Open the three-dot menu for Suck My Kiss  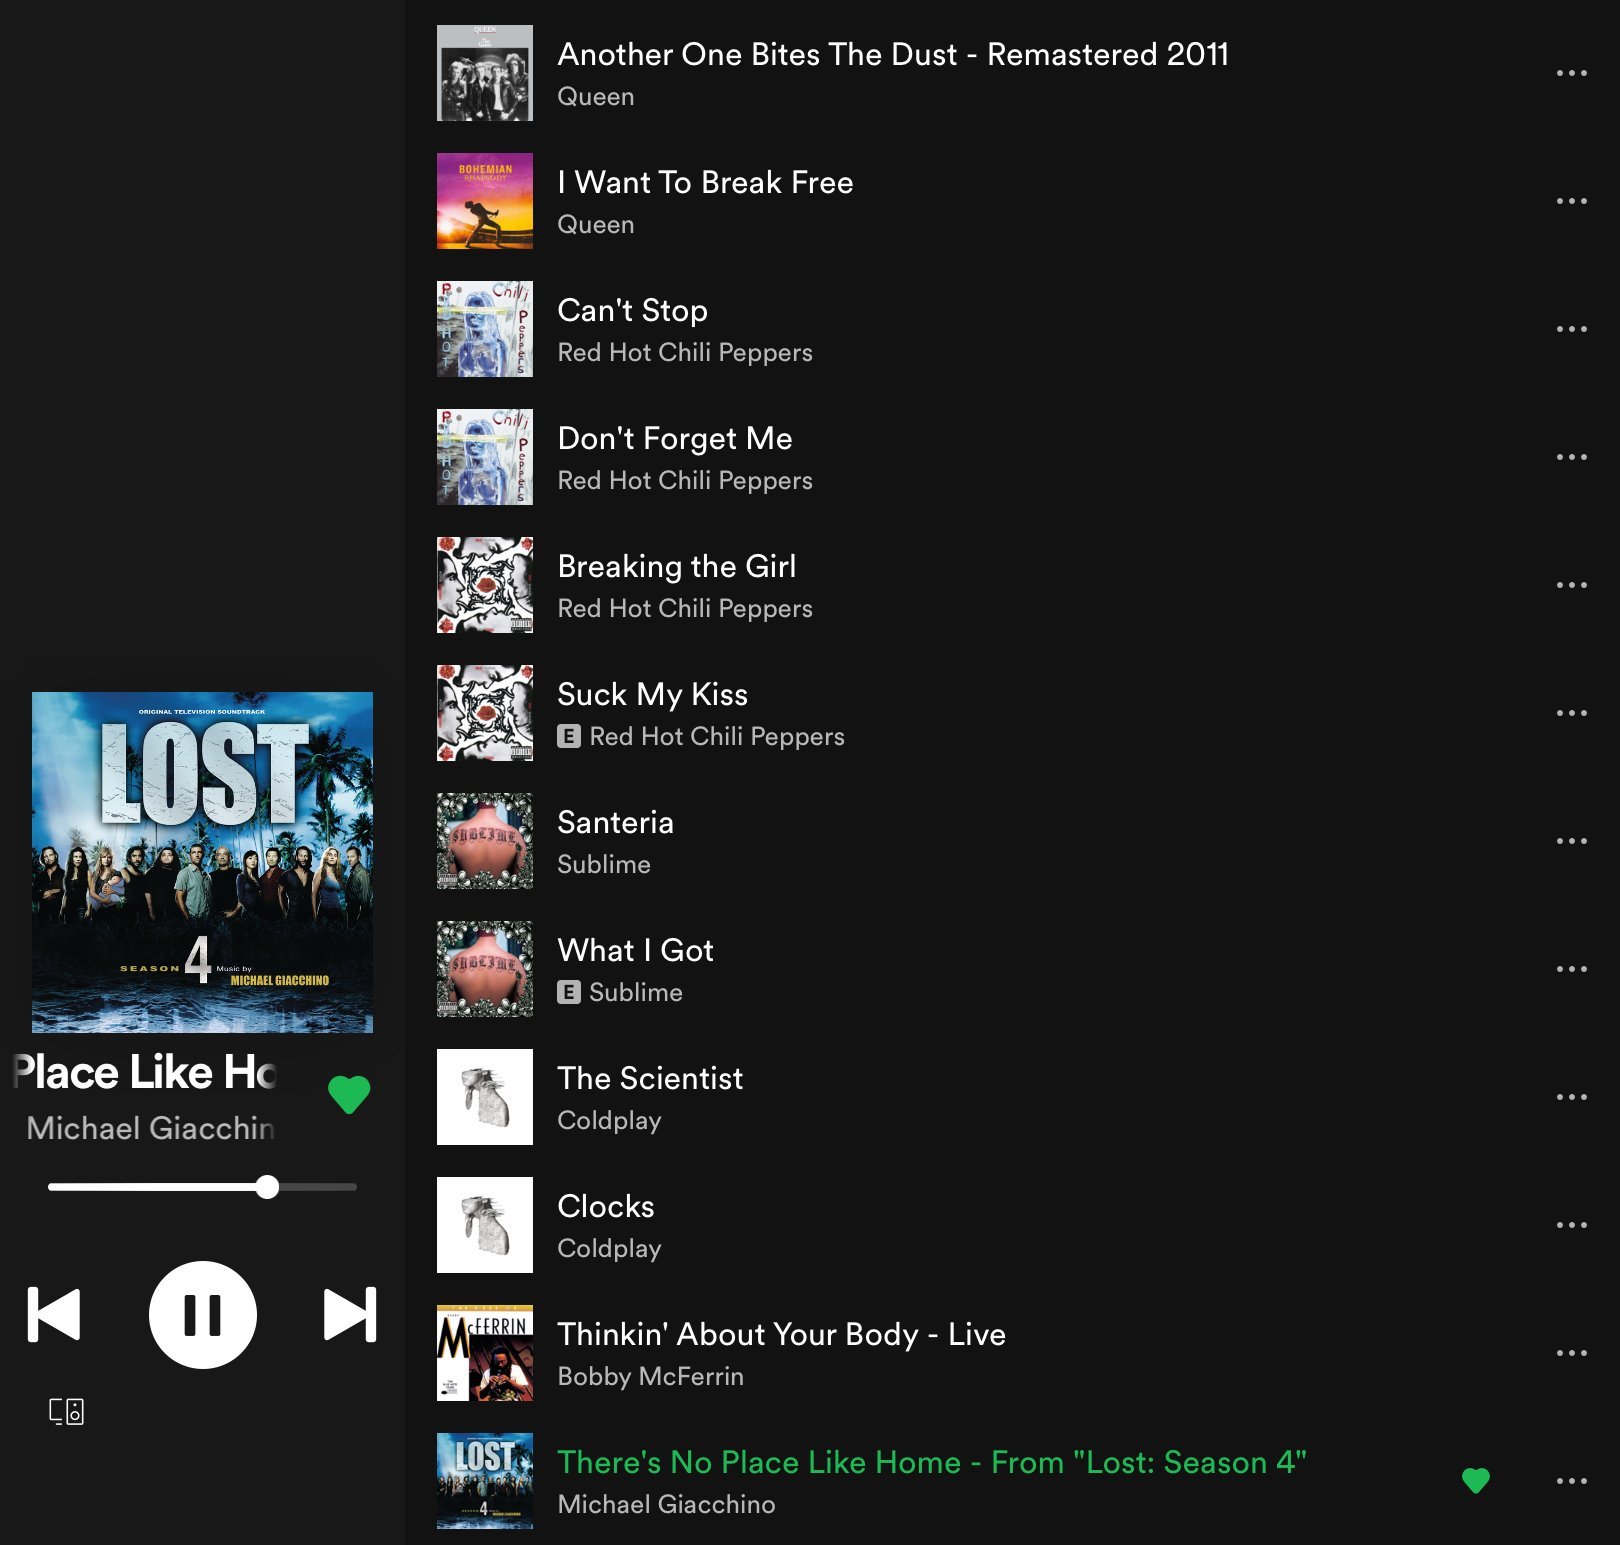tap(1571, 713)
